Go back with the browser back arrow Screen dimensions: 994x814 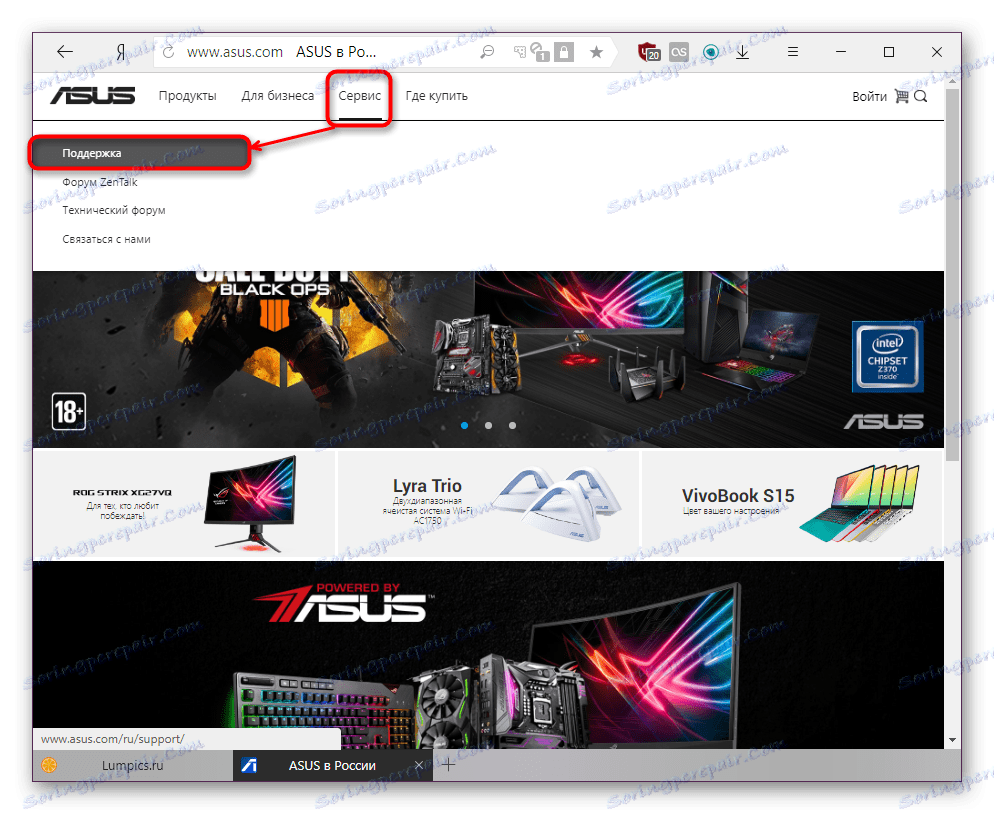(x=65, y=52)
